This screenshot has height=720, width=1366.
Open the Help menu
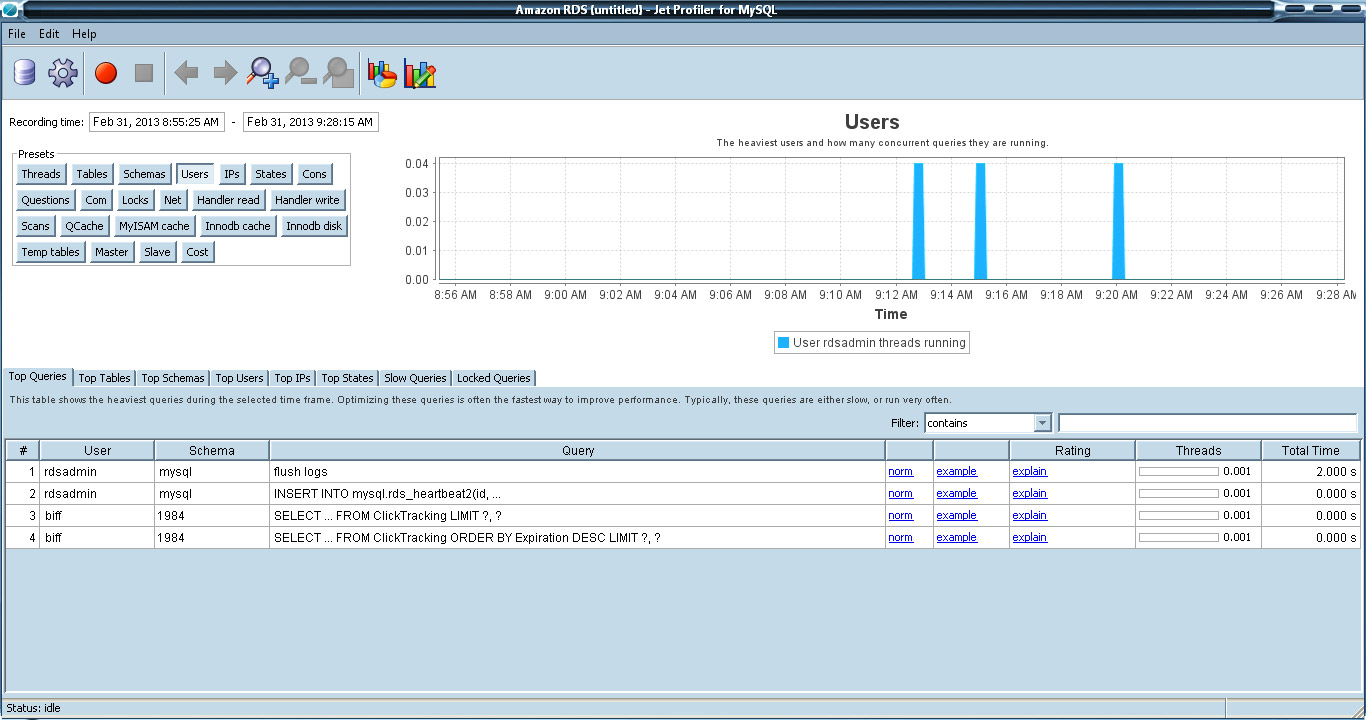[x=85, y=34]
